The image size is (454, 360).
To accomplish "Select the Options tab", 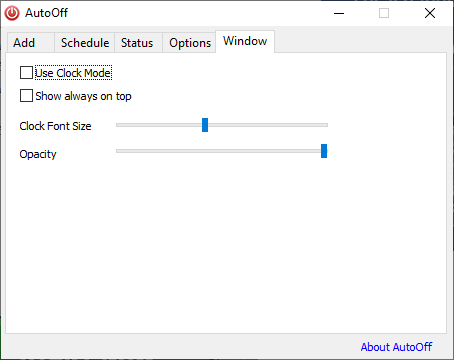I will (x=189, y=43).
